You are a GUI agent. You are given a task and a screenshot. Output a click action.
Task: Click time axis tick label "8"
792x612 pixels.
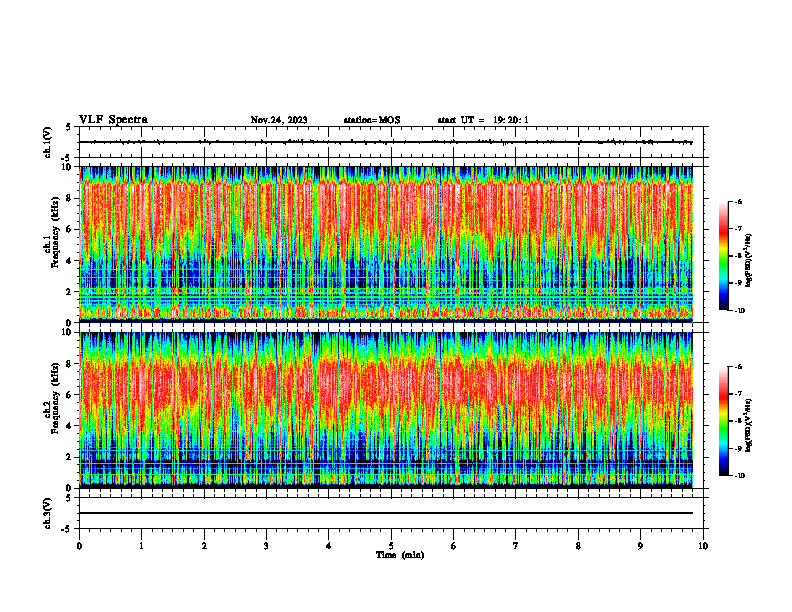tap(578, 546)
